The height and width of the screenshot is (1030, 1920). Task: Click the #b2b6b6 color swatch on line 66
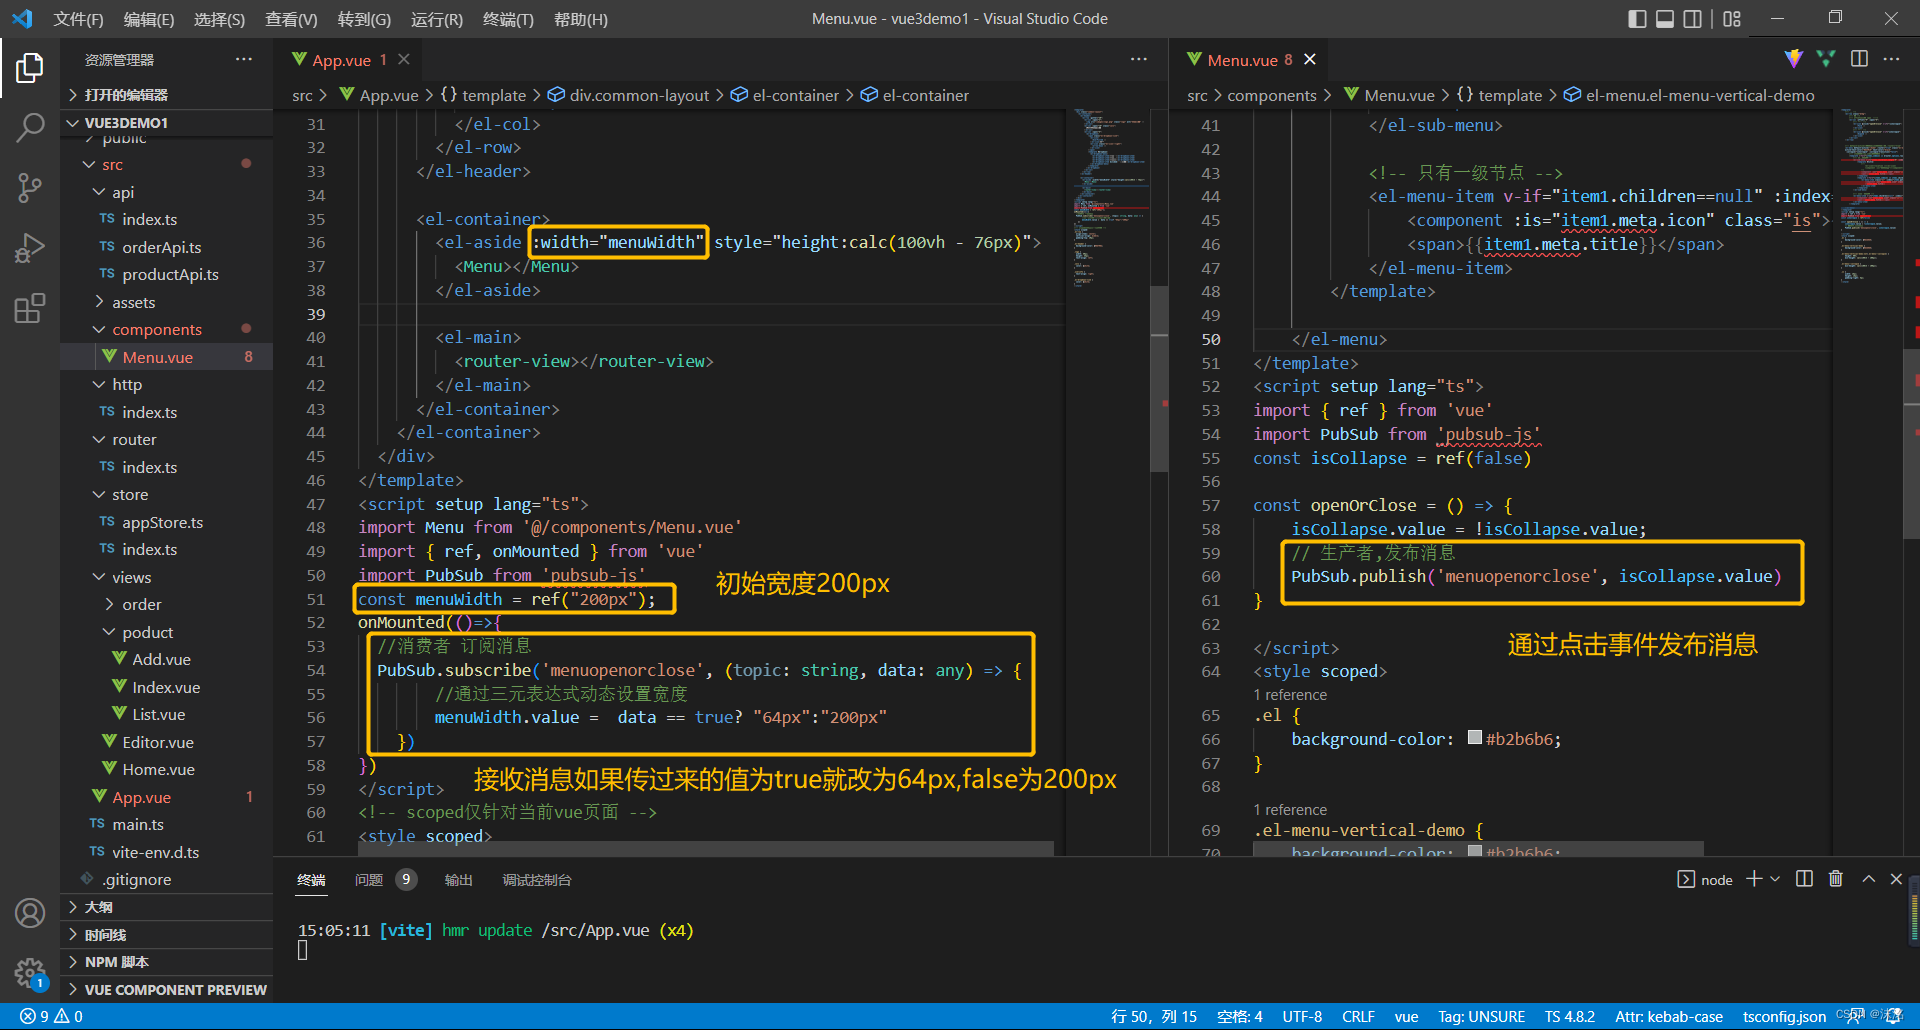tap(1474, 738)
